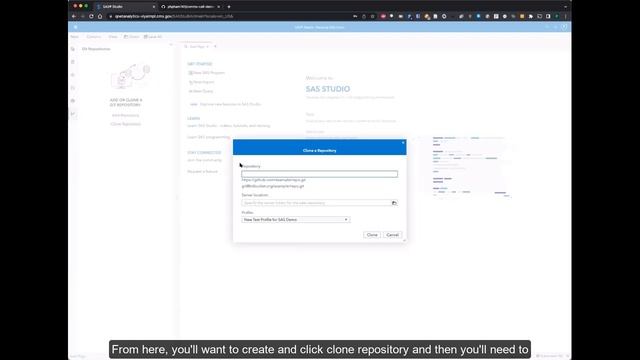Open the Libraries pane icon in sidebar
640x360 pixels.
tap(73, 101)
